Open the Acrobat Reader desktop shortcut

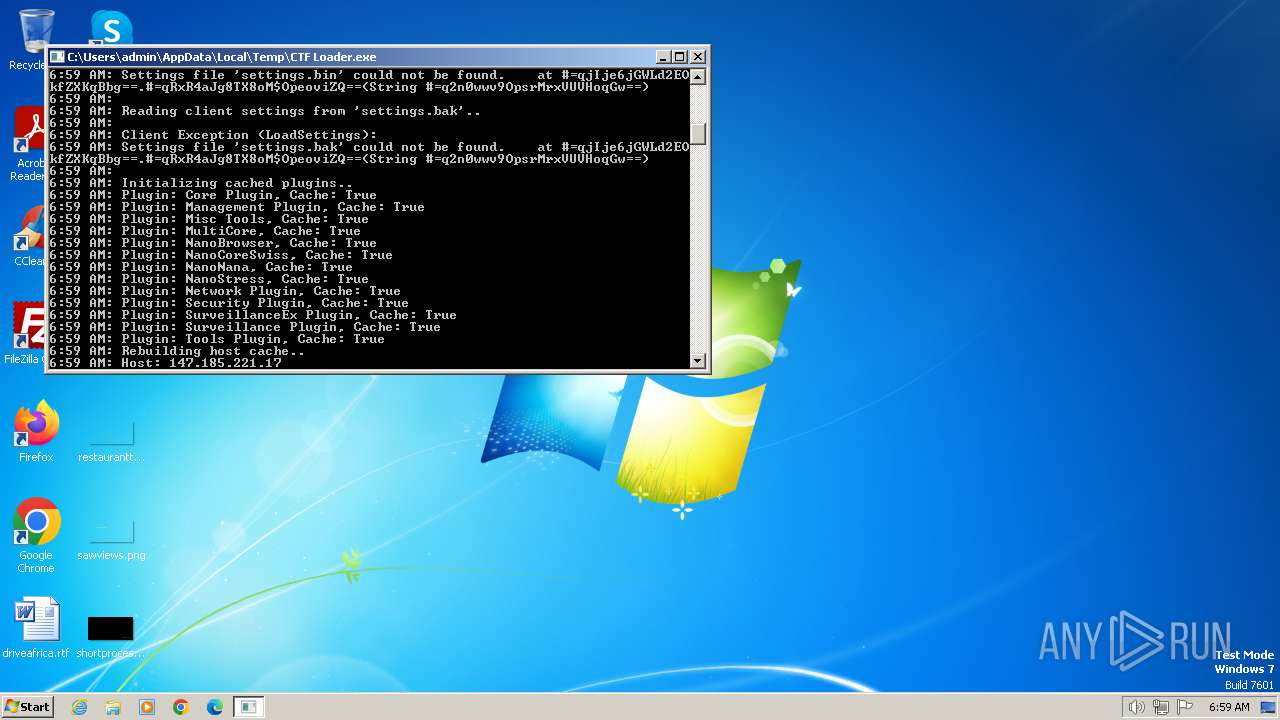[x=30, y=145]
